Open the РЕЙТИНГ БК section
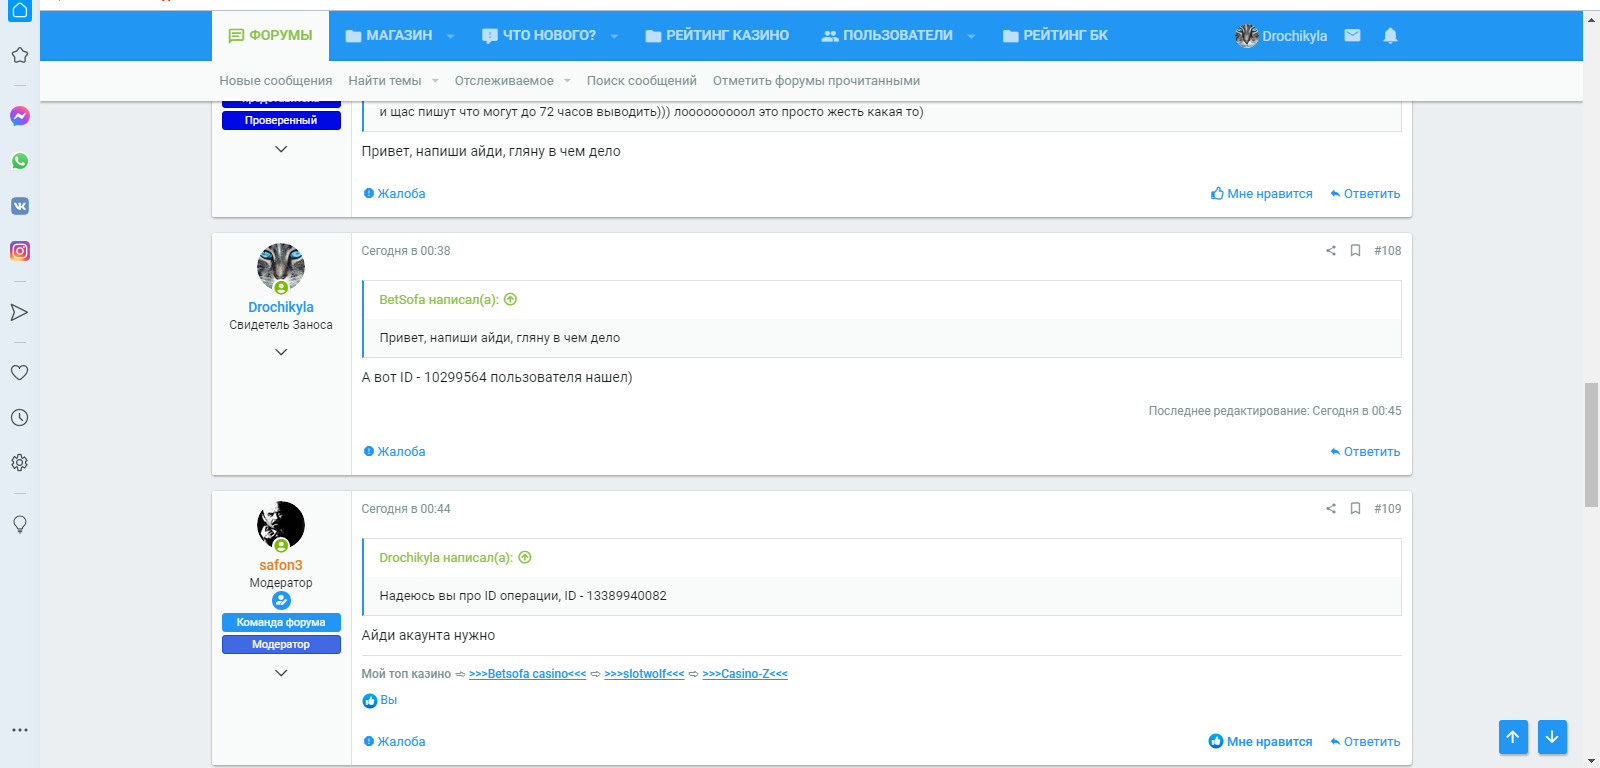The height and width of the screenshot is (768, 1600). pyautogui.click(x=1055, y=36)
